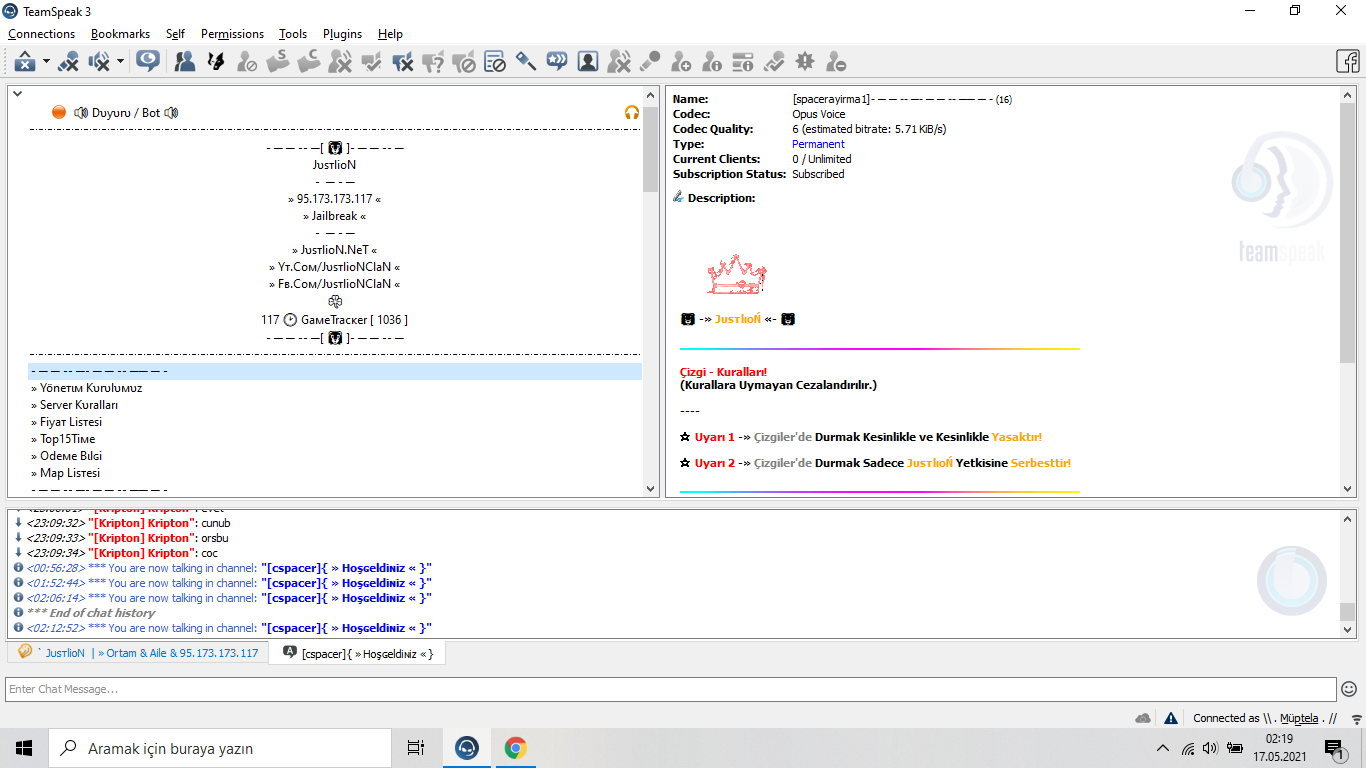The image size is (1366, 768).
Task: Open the dropdown arrow beside the speaker mute icon
Action: pyautogui.click(x=121, y=62)
